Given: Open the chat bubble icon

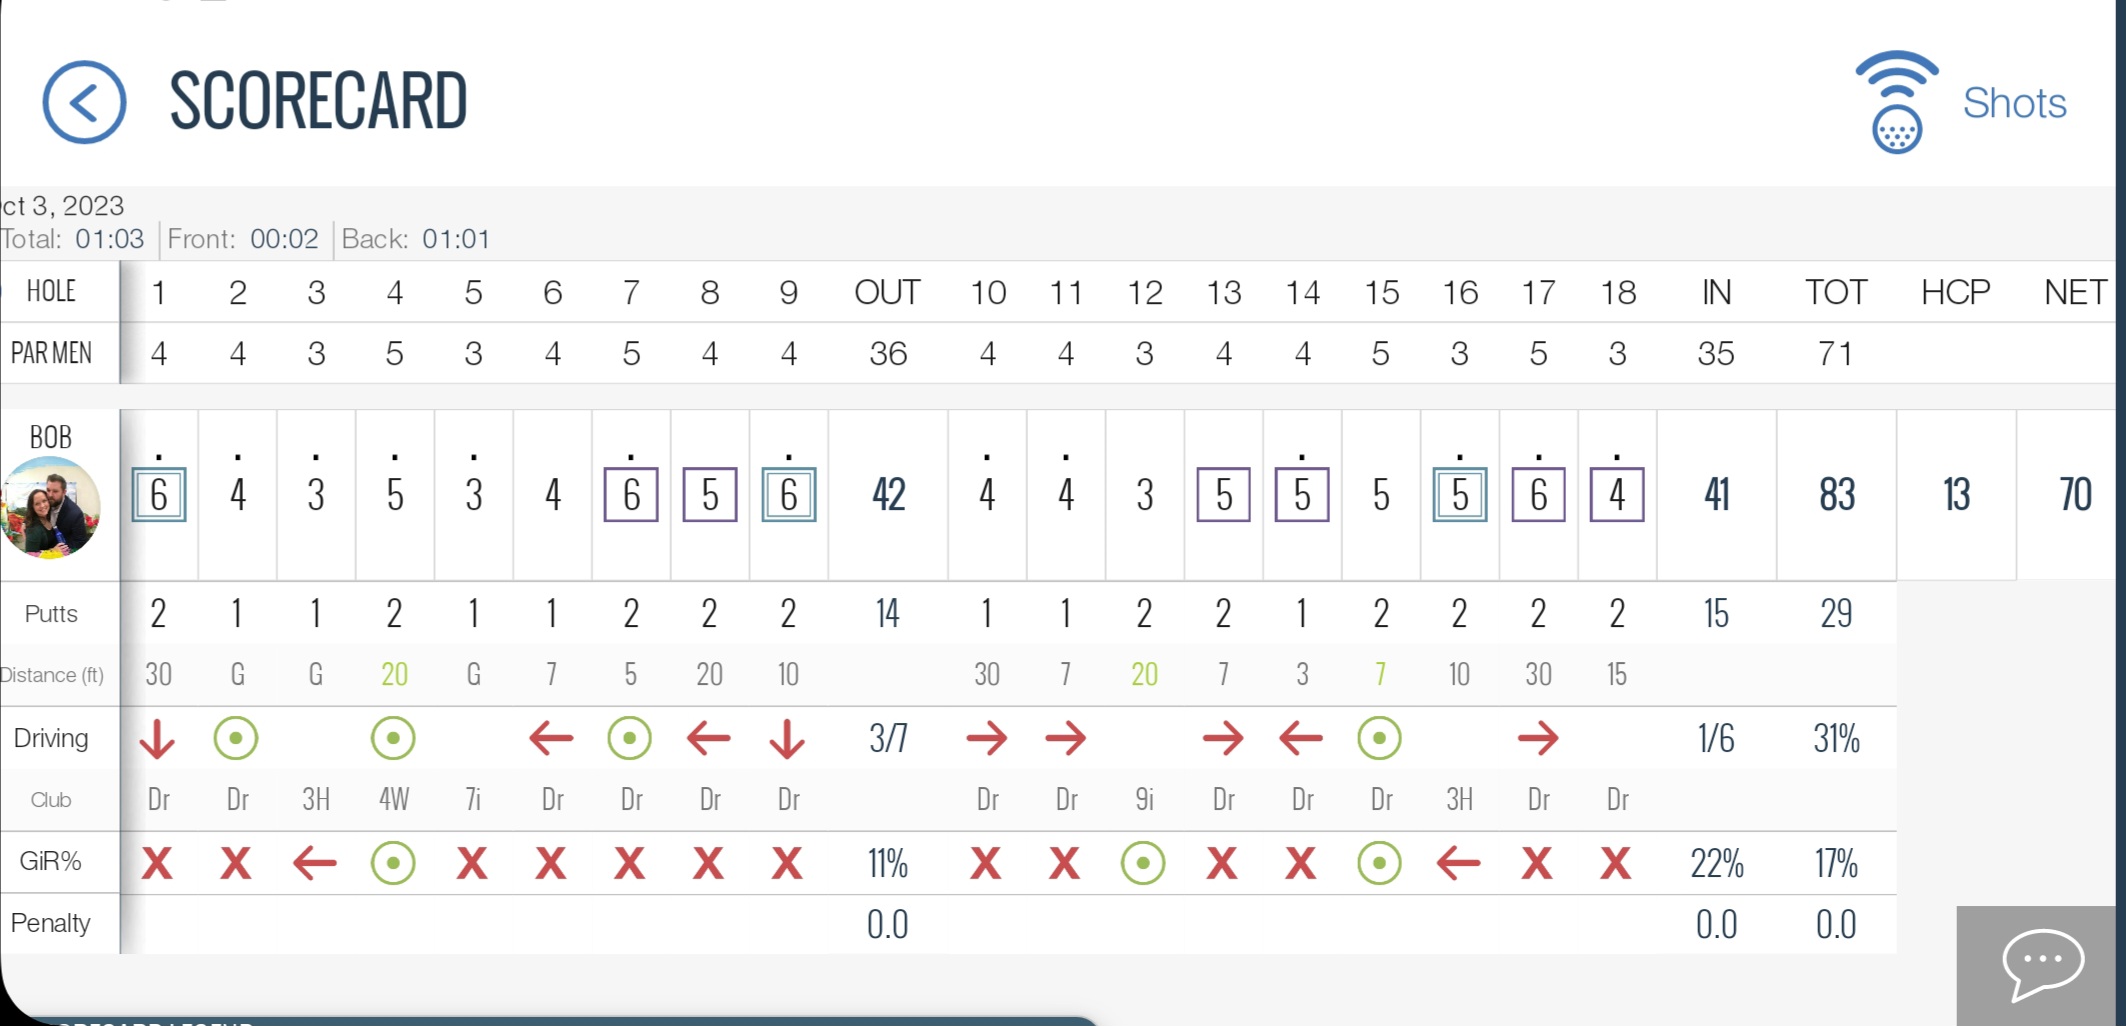Looking at the screenshot, I should (x=2042, y=964).
